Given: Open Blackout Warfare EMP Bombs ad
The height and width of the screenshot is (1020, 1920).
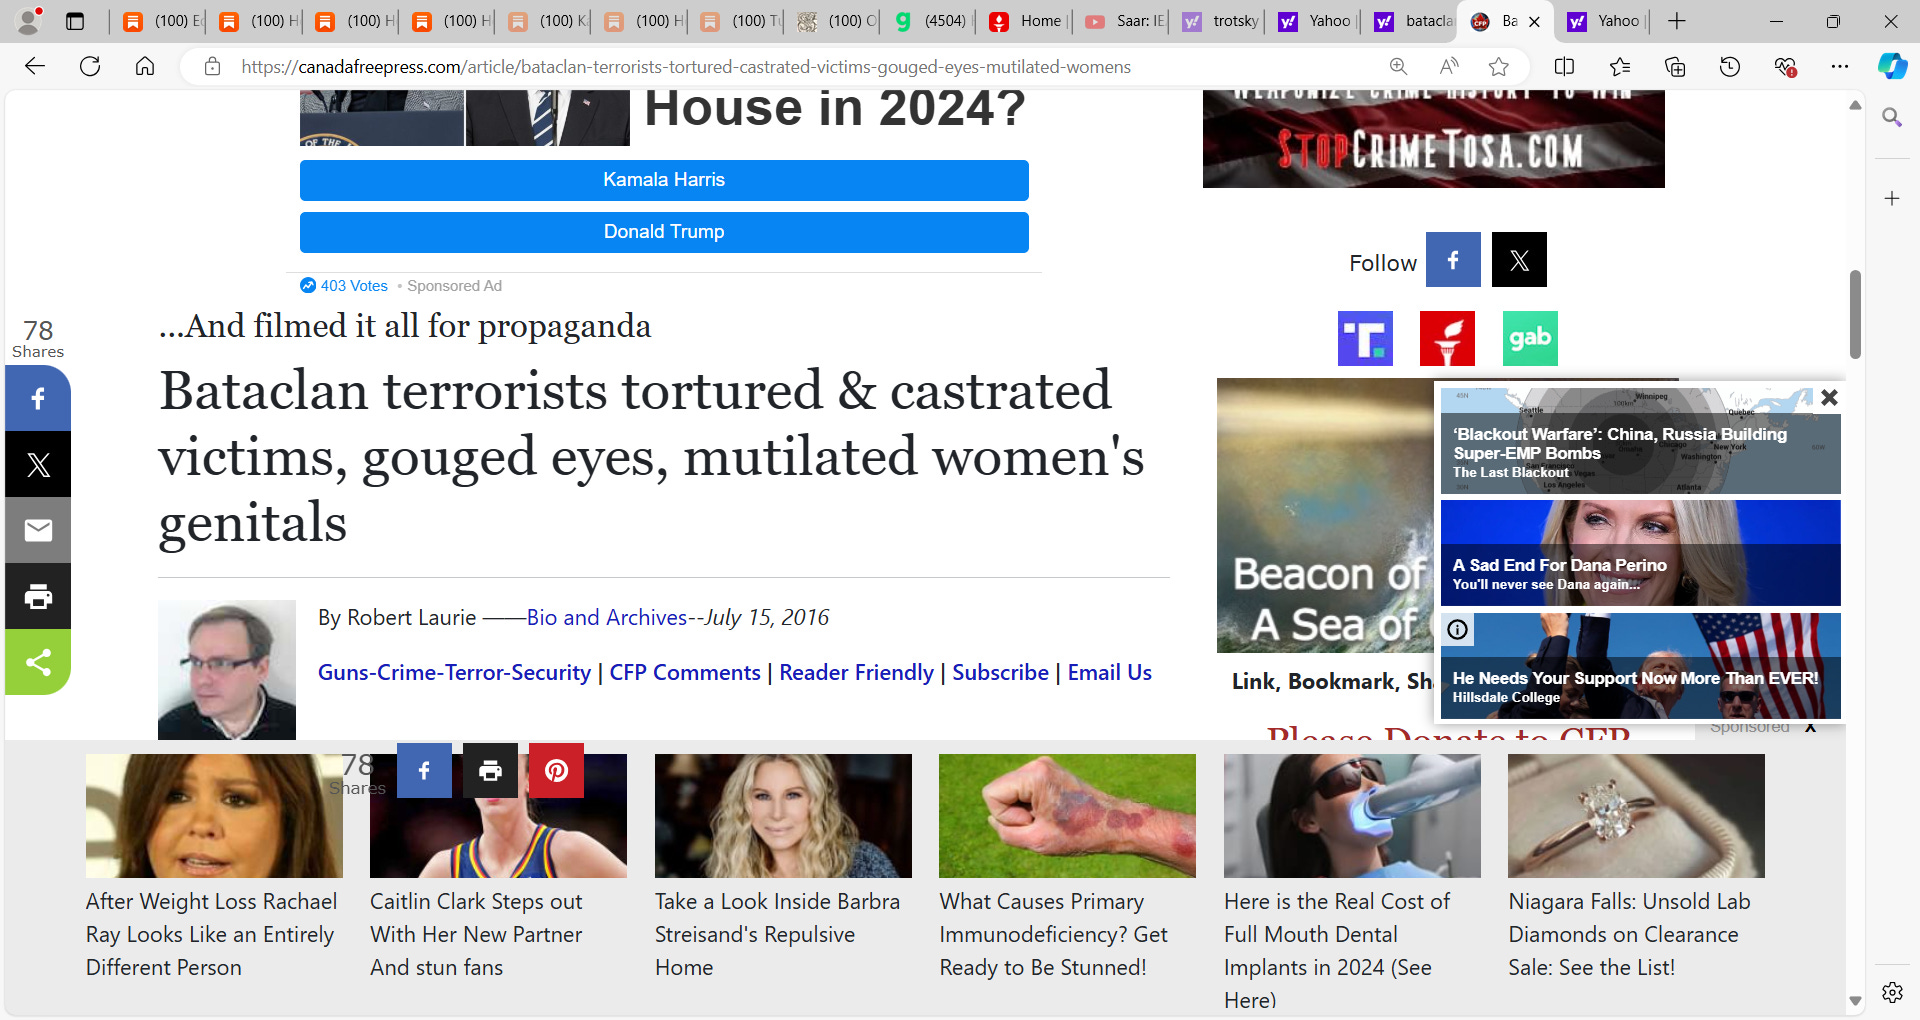Looking at the screenshot, I should pos(1640,441).
